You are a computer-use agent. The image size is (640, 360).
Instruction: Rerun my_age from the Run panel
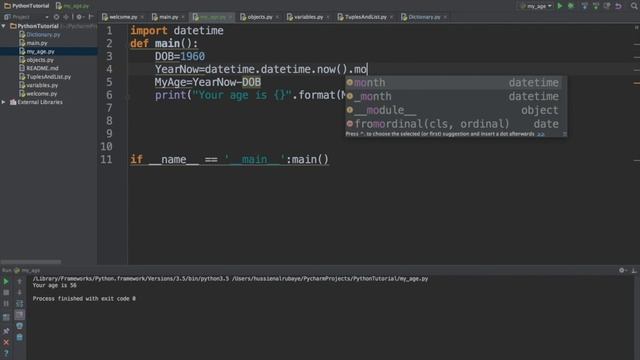click(6, 282)
